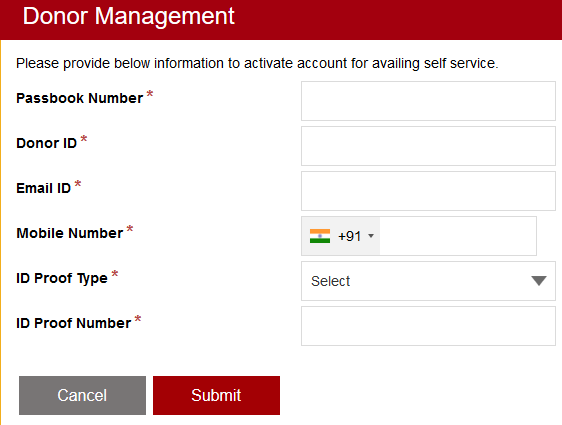562x425 pixels.
Task: Focus the Passbook Number text field
Action: click(x=428, y=101)
